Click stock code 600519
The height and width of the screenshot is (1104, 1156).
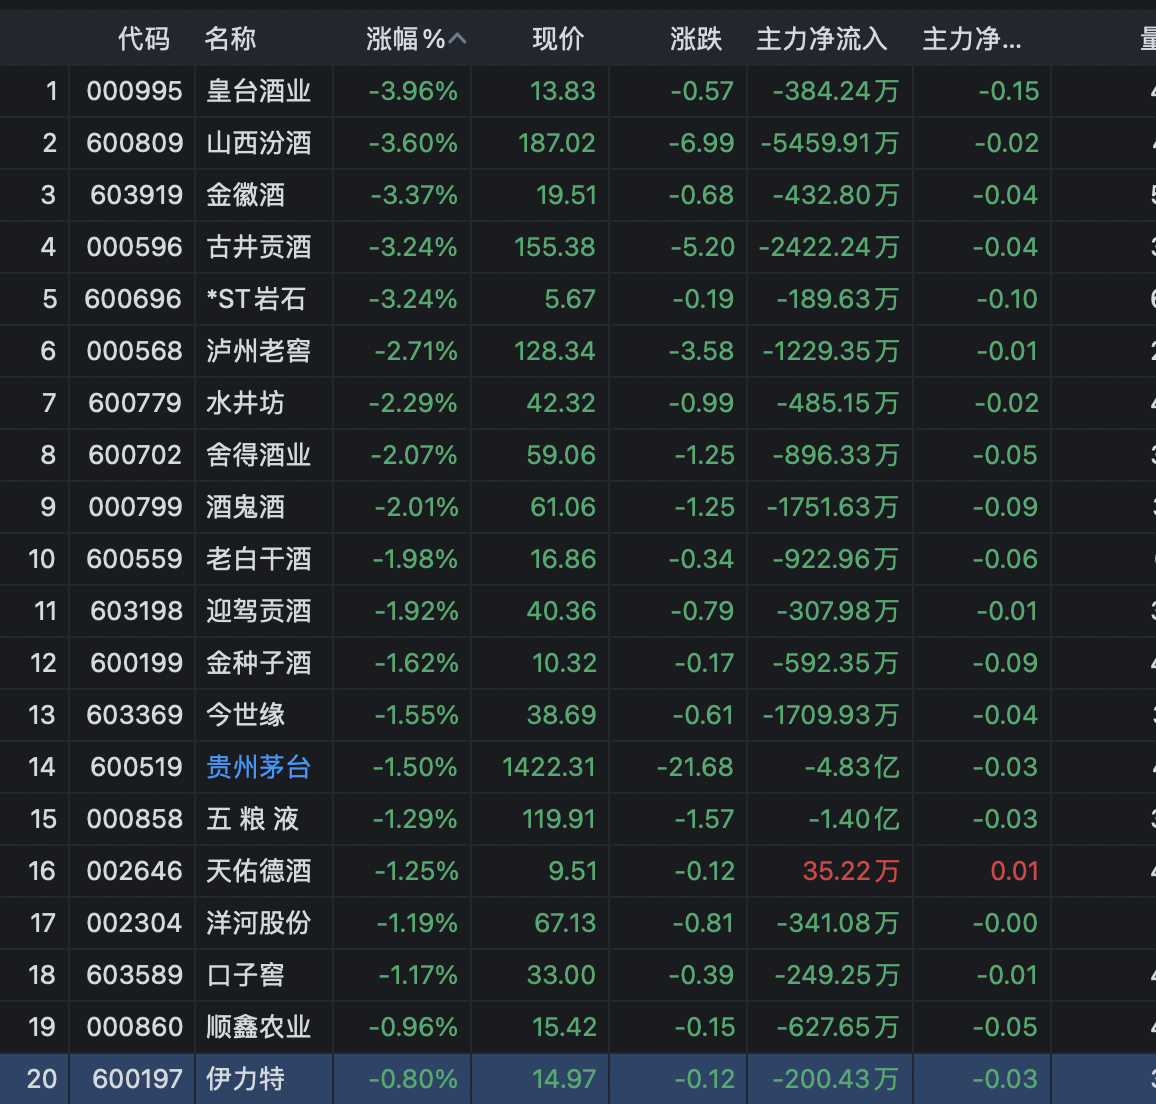[x=136, y=767]
